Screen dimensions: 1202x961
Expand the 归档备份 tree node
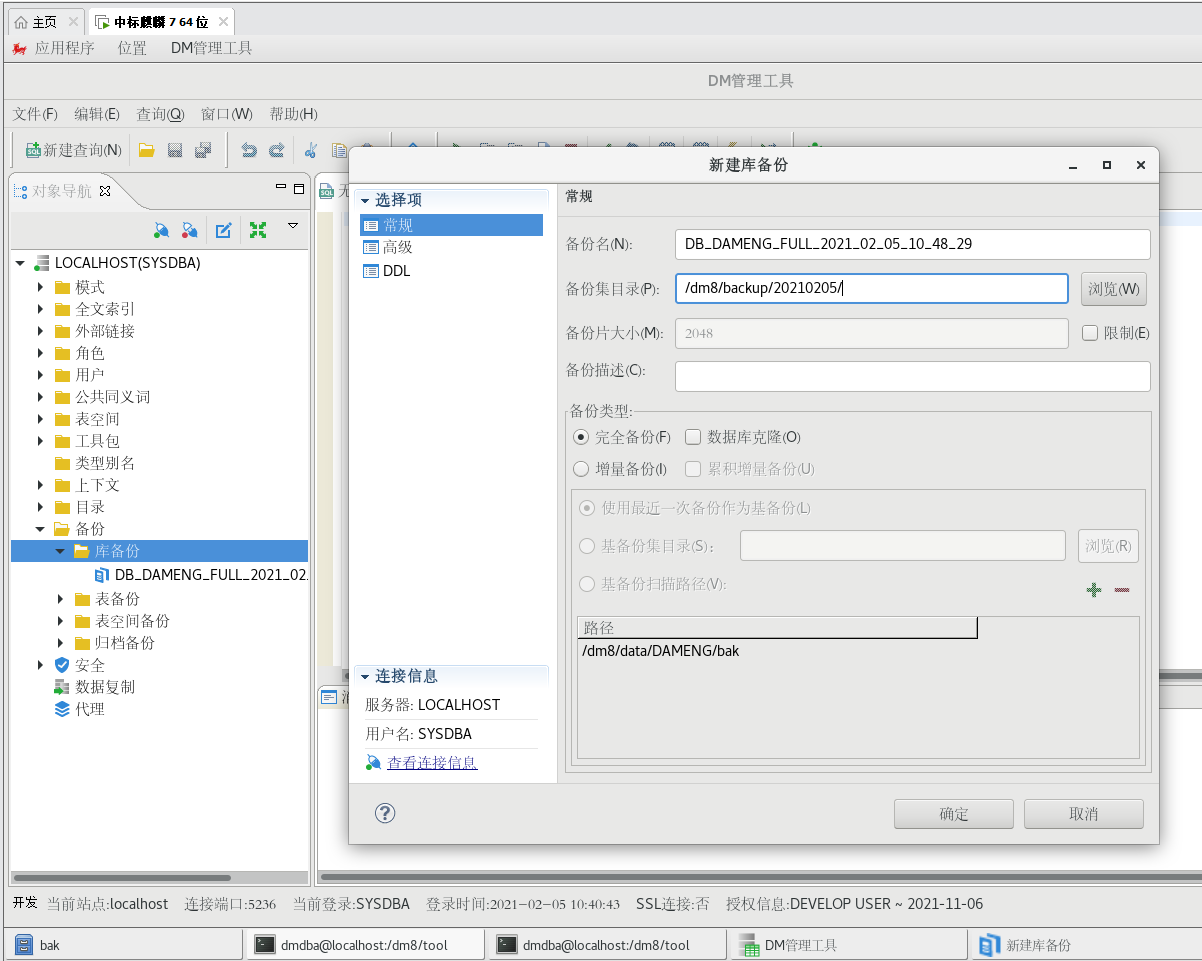click(x=61, y=643)
